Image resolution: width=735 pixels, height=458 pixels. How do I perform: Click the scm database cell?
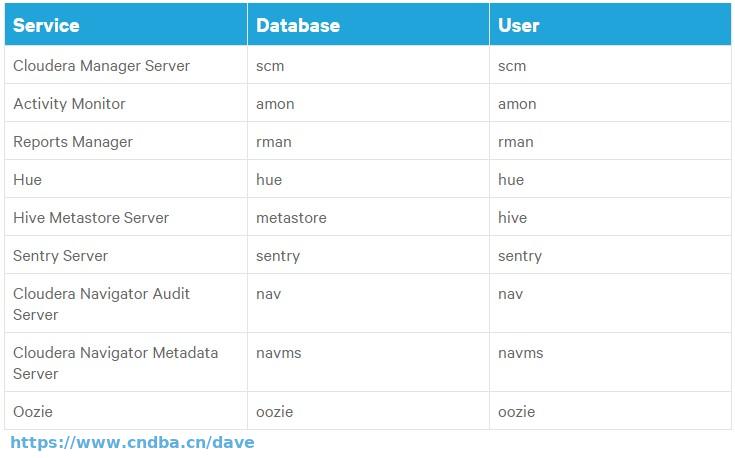click(x=368, y=65)
